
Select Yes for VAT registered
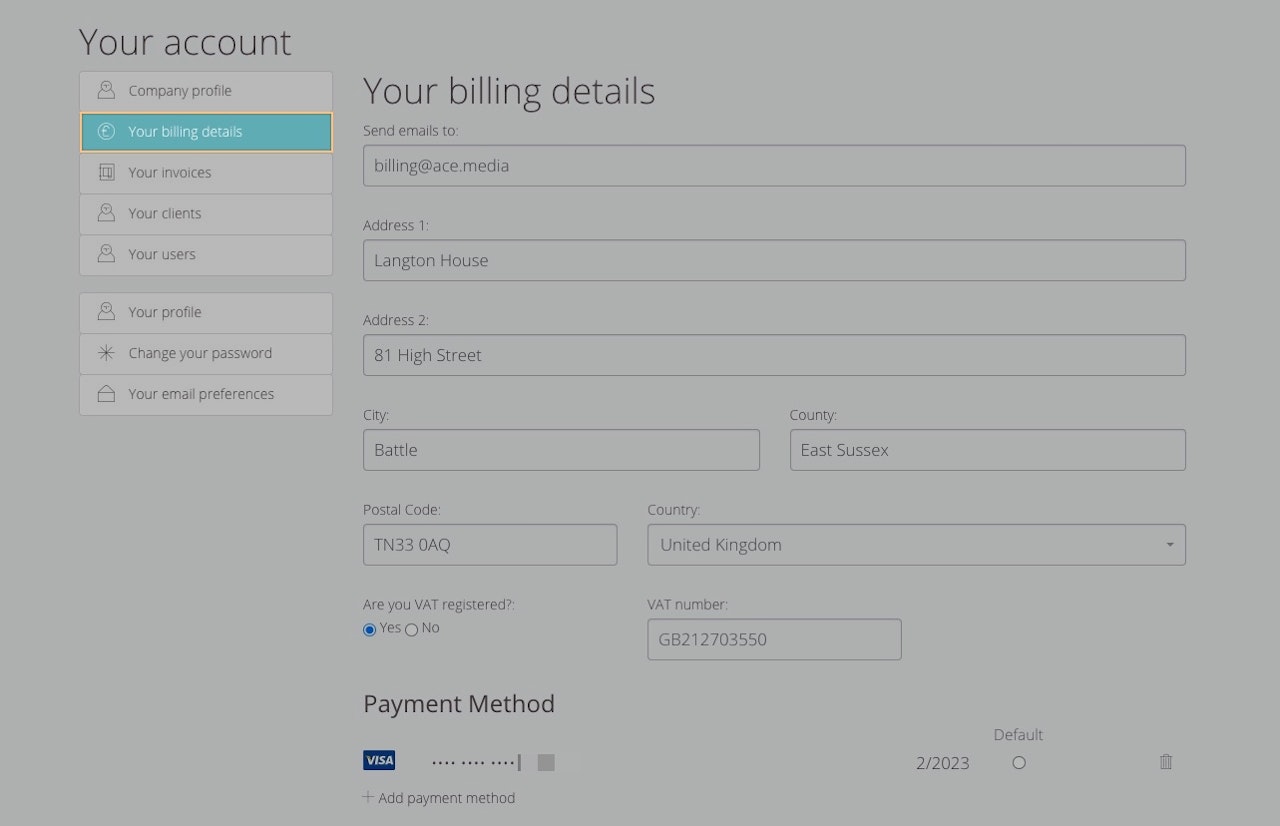point(370,630)
